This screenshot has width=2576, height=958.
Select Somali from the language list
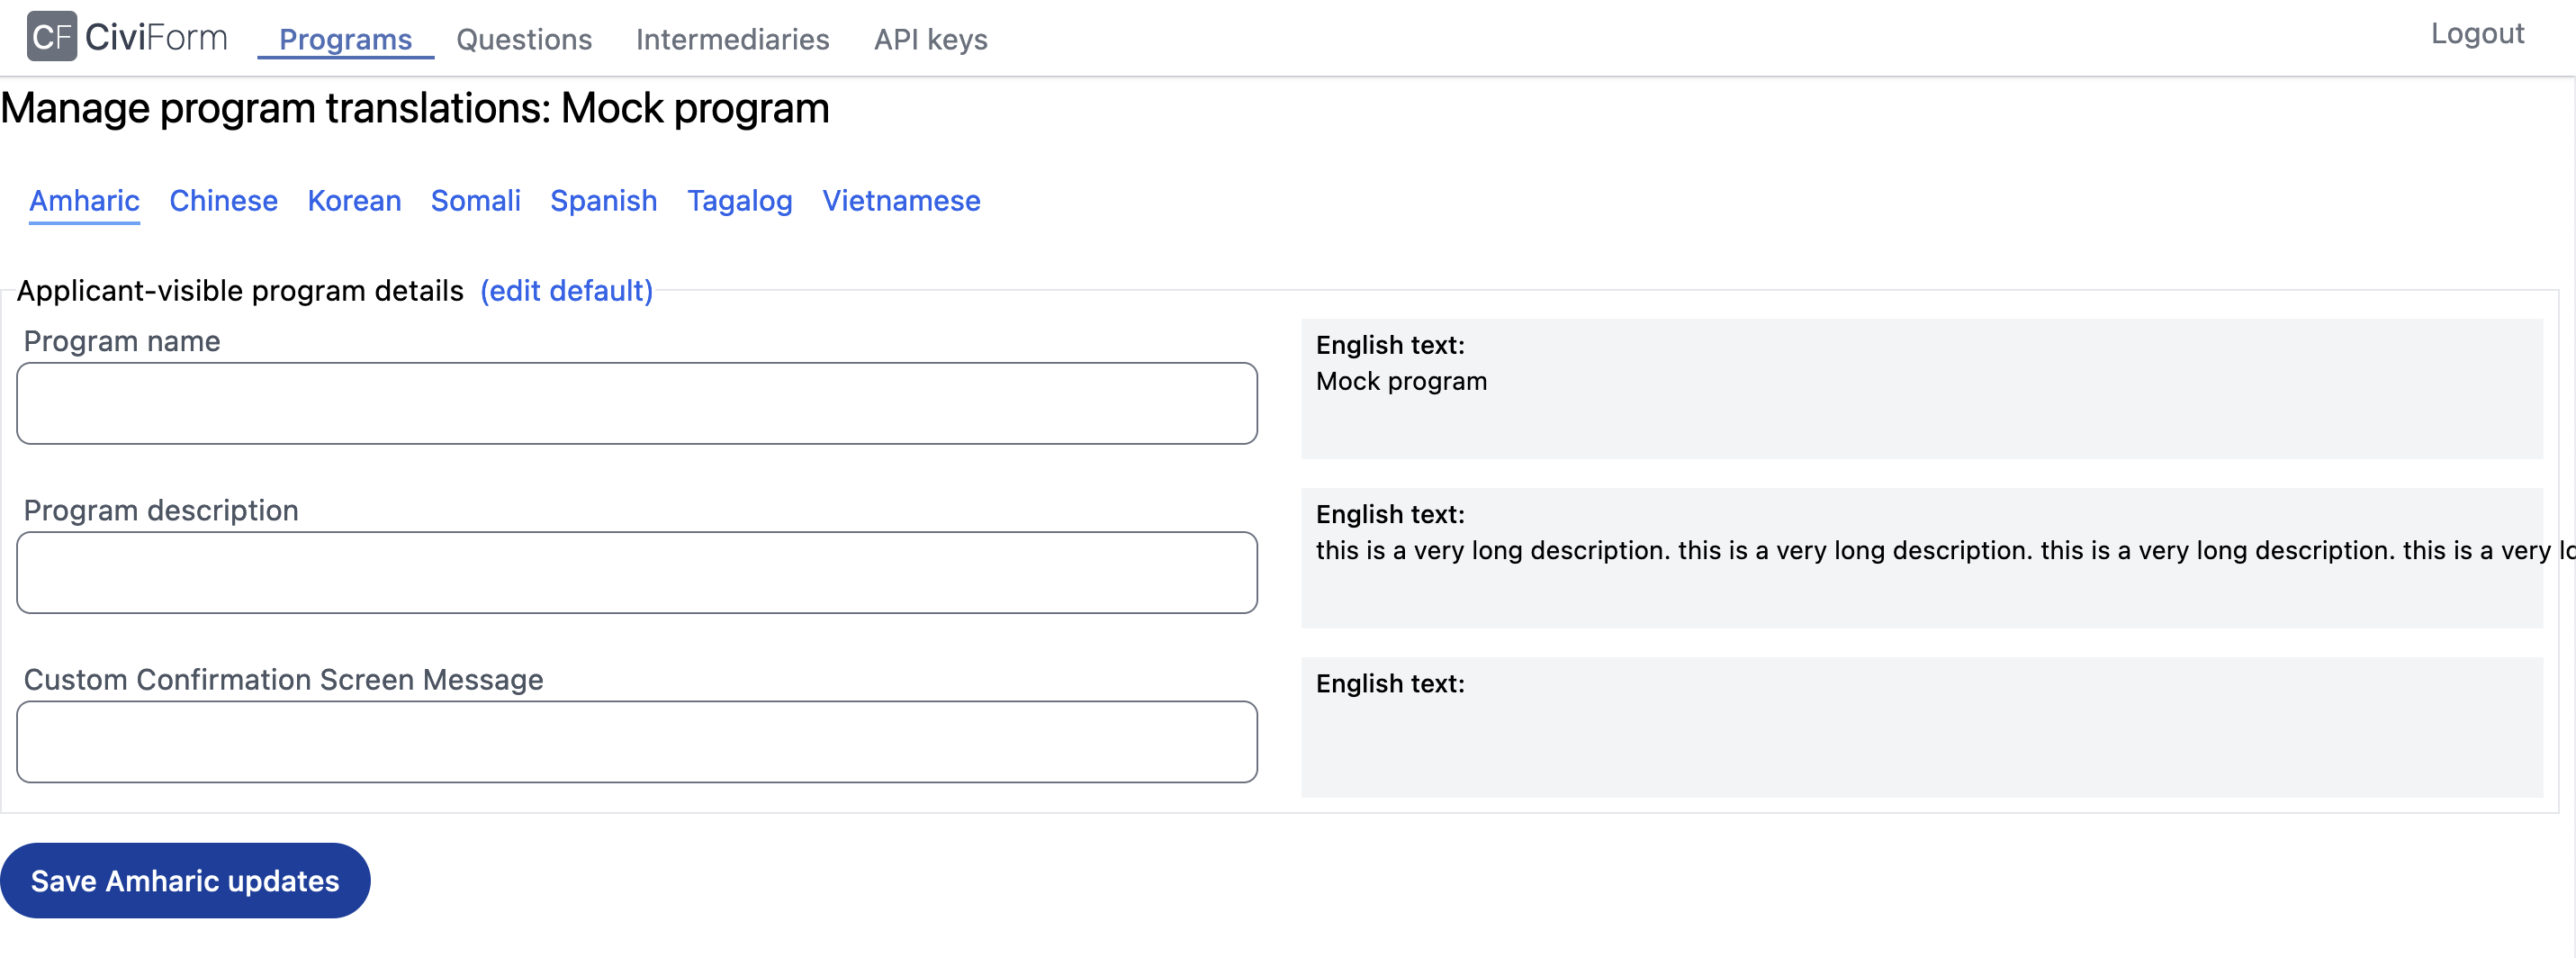point(475,200)
